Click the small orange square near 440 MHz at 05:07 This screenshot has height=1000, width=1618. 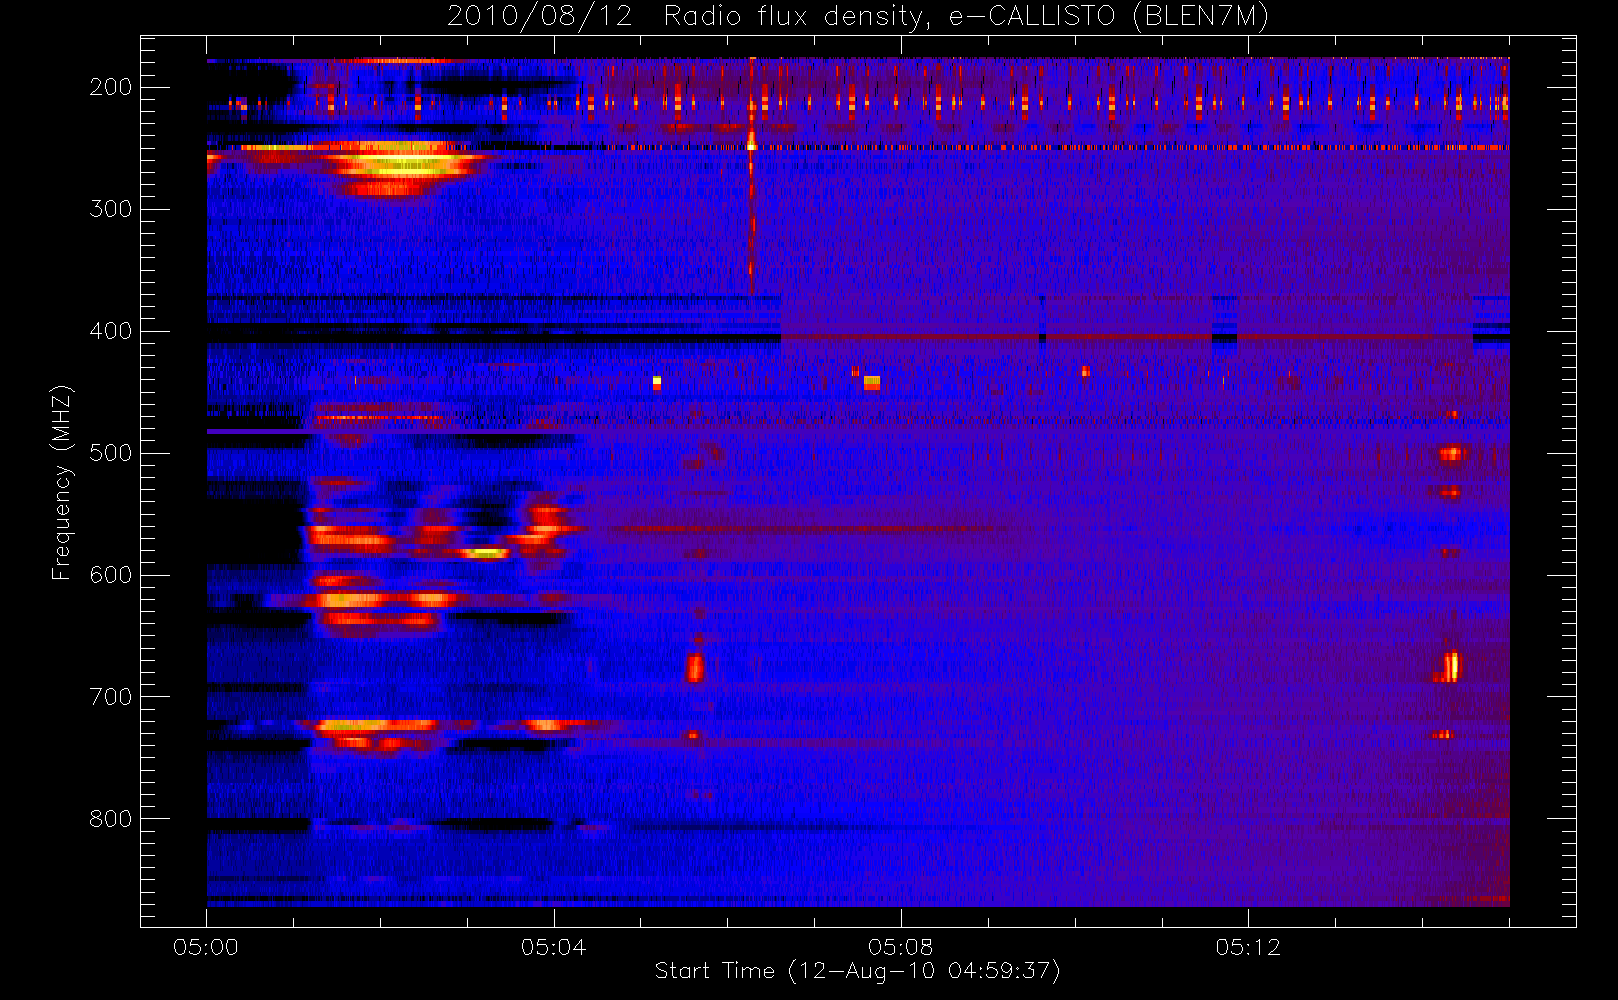pos(871,382)
